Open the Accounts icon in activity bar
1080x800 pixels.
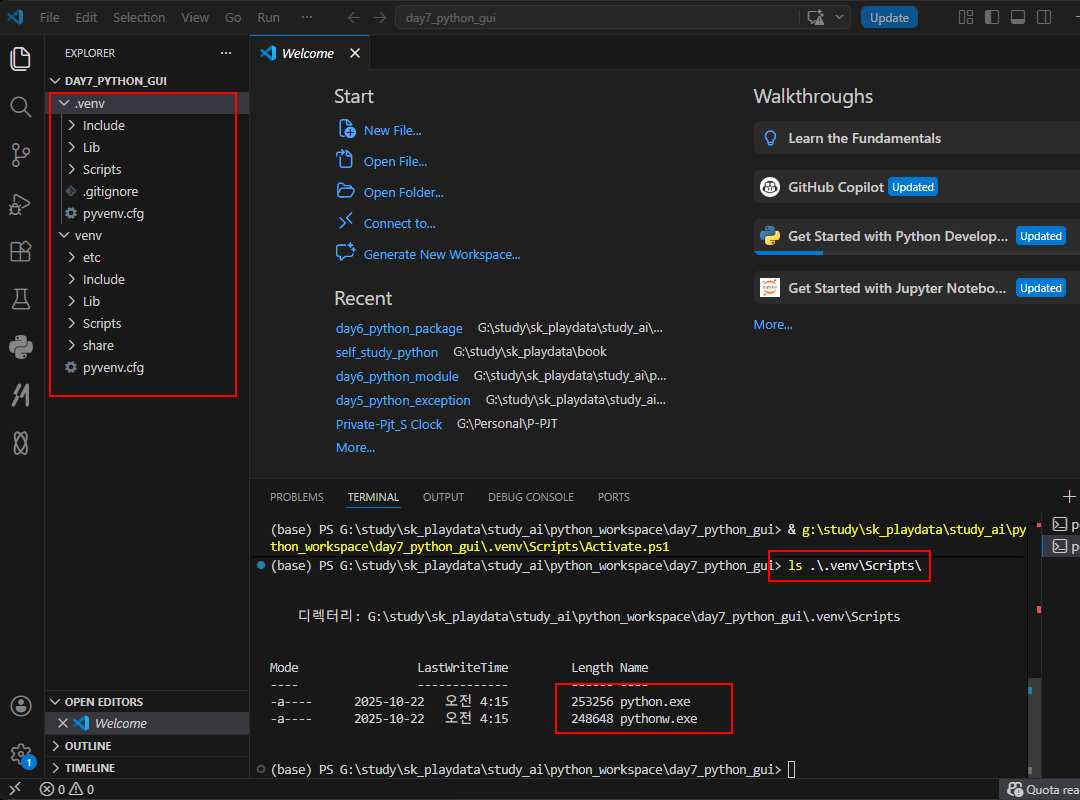pos(21,706)
